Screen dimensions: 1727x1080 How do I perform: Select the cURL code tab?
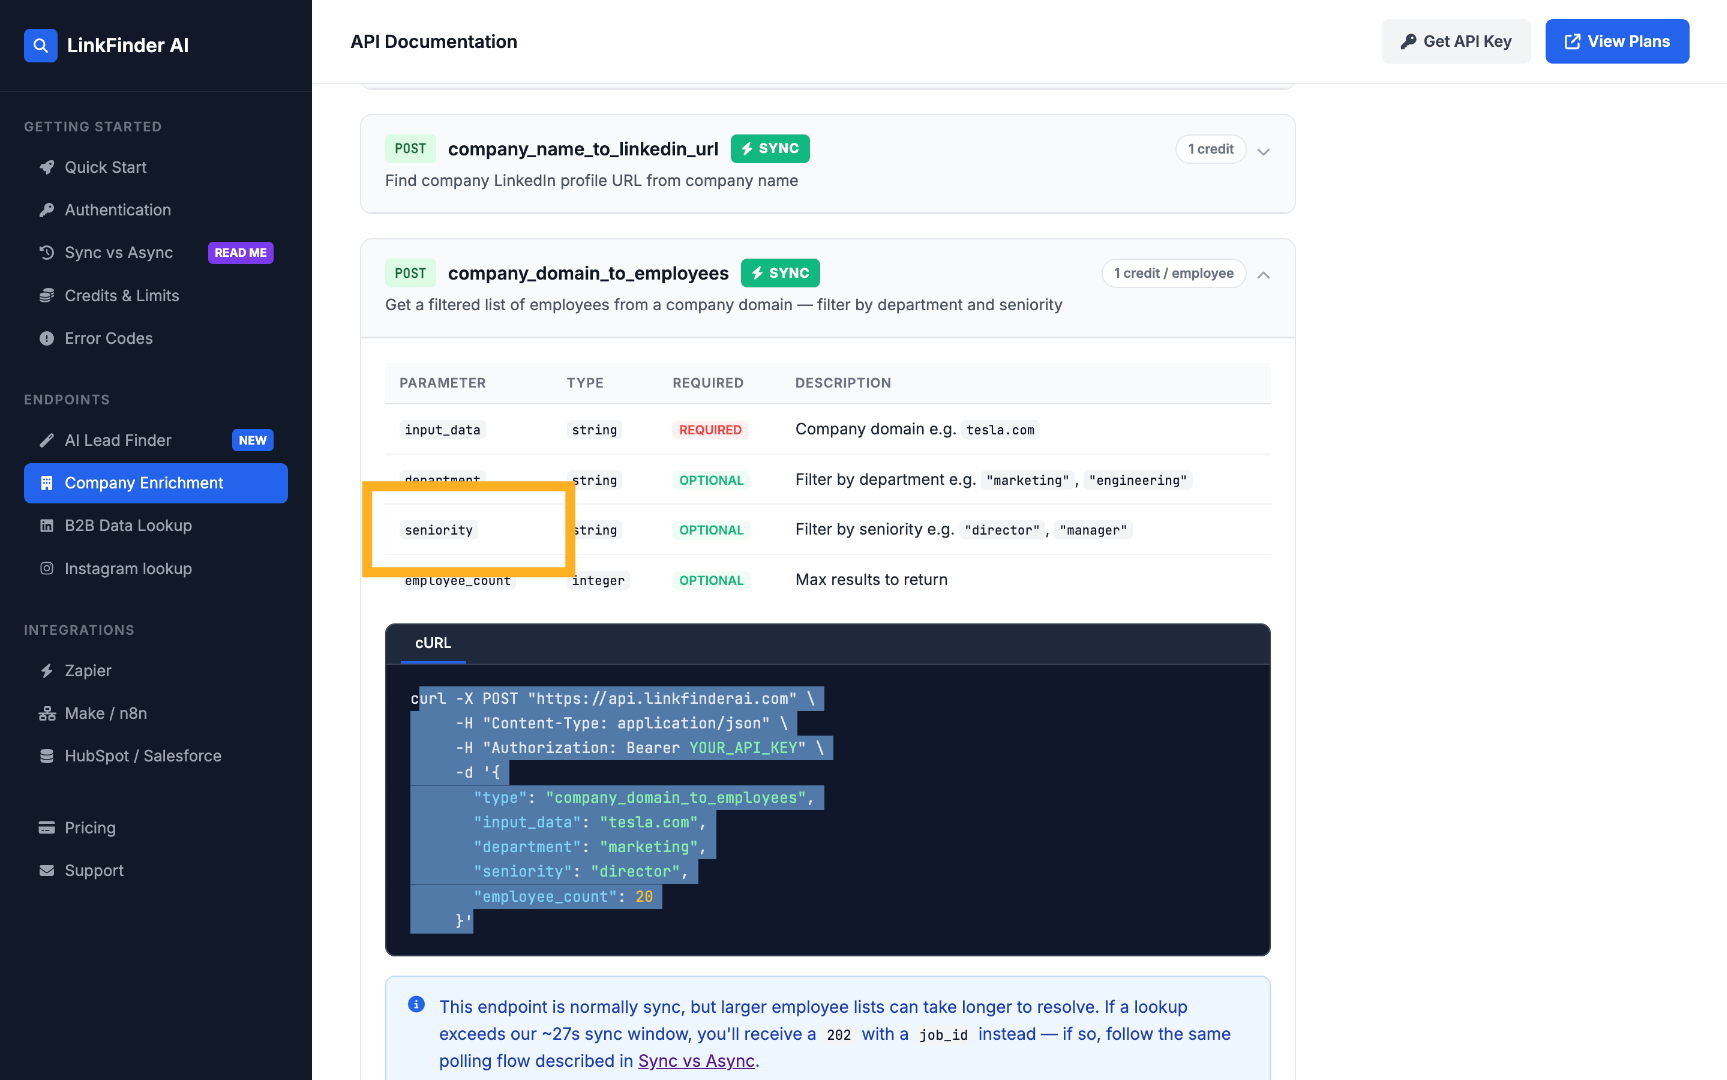[x=433, y=643]
